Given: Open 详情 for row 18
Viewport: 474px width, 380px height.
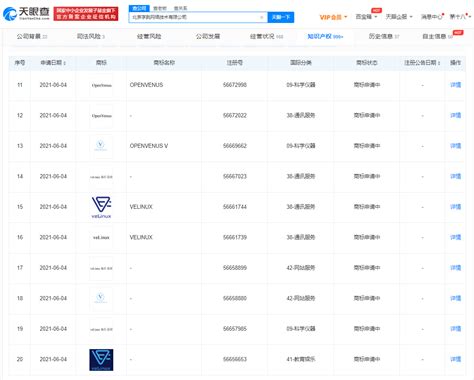Looking at the screenshot, I should [x=455, y=298].
